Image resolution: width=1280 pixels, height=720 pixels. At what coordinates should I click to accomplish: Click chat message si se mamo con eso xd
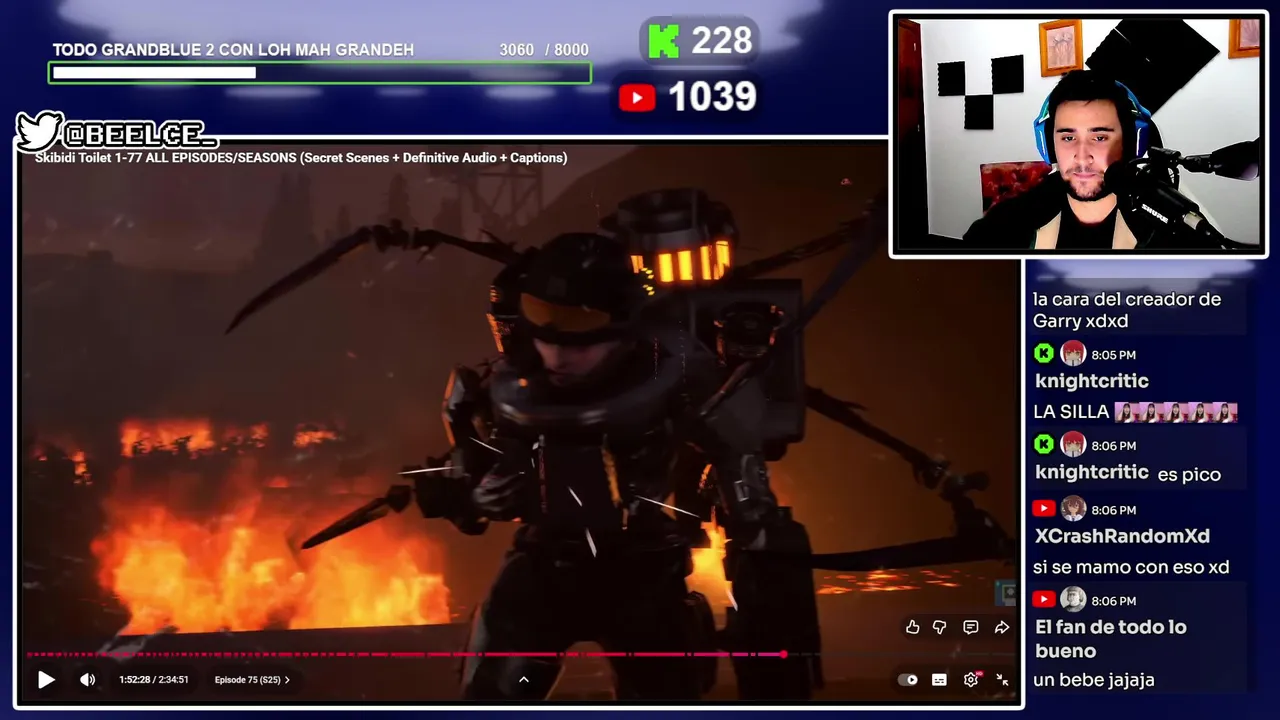tap(1131, 567)
